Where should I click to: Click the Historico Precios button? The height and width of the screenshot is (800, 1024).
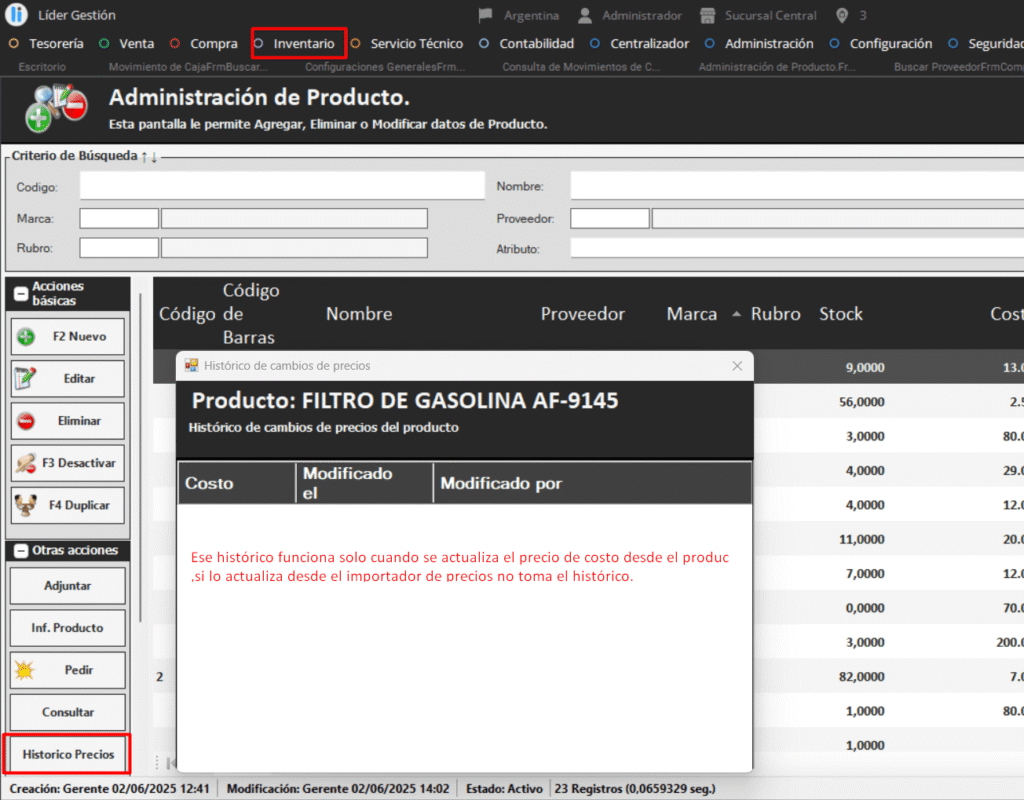(68, 754)
